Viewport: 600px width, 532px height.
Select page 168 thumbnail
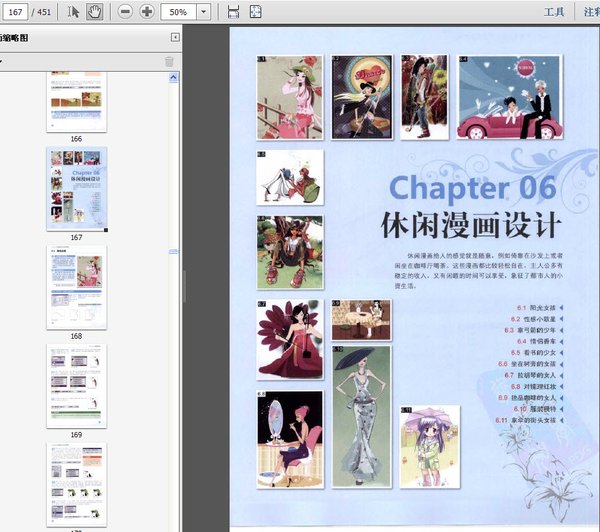(77, 287)
